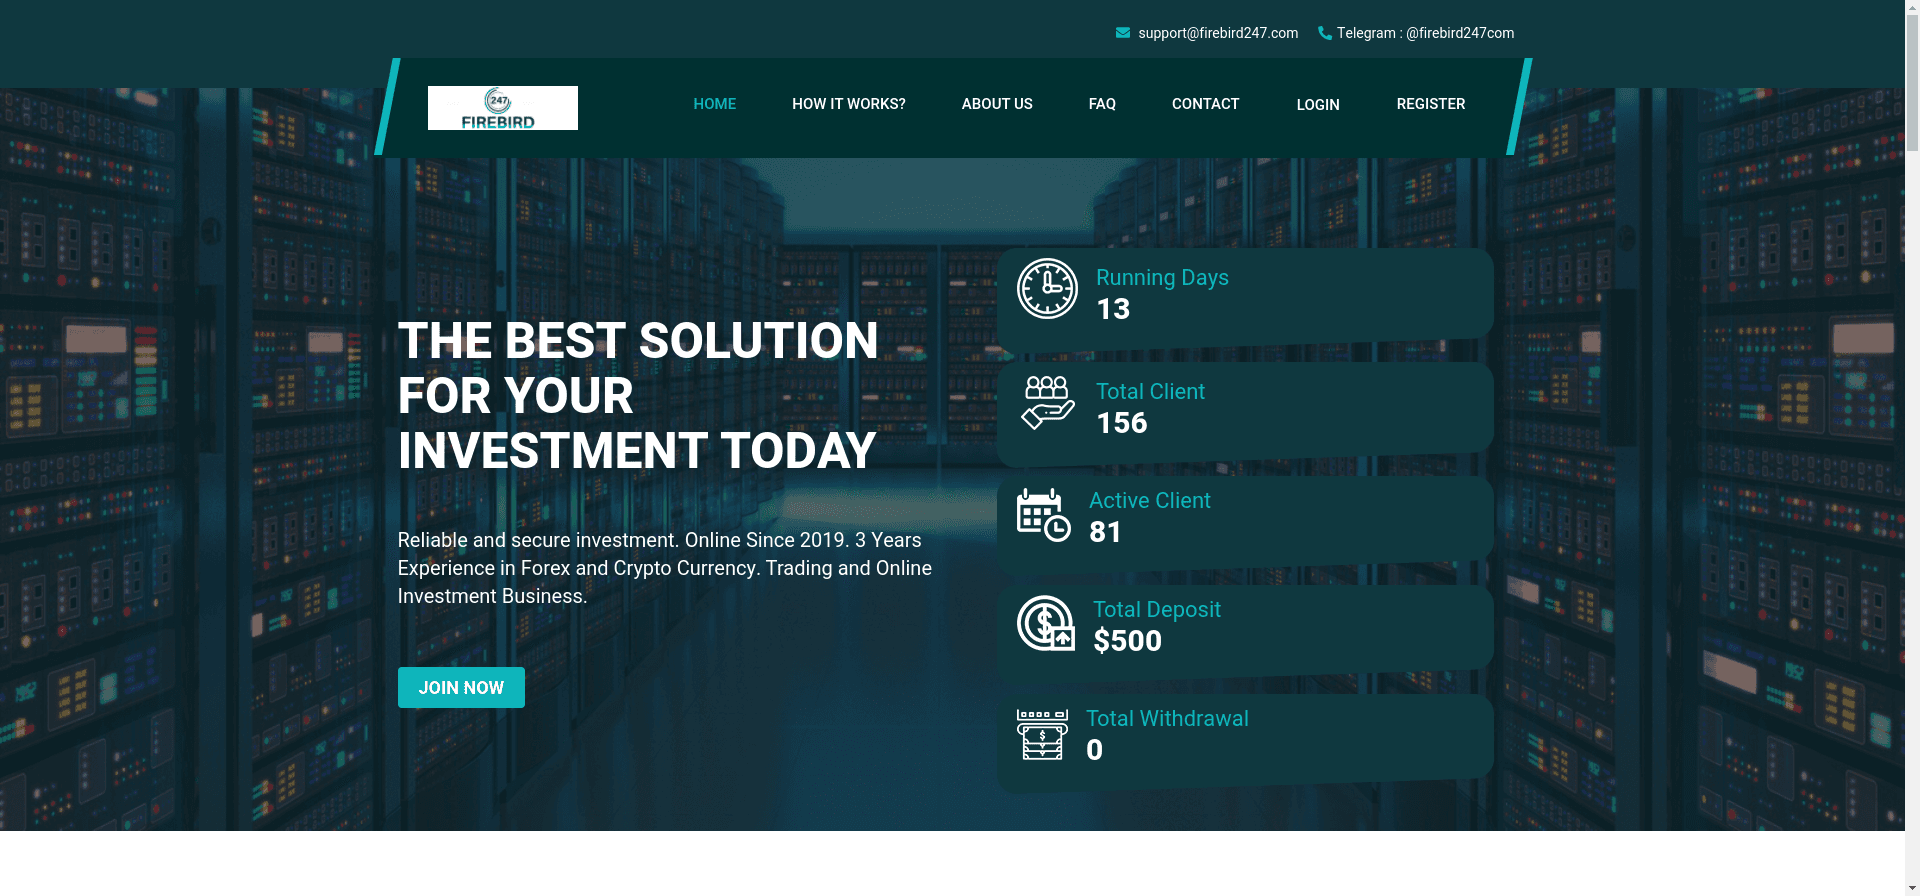1920x896 pixels.
Task: Open the REGISTER page
Action: (1430, 104)
